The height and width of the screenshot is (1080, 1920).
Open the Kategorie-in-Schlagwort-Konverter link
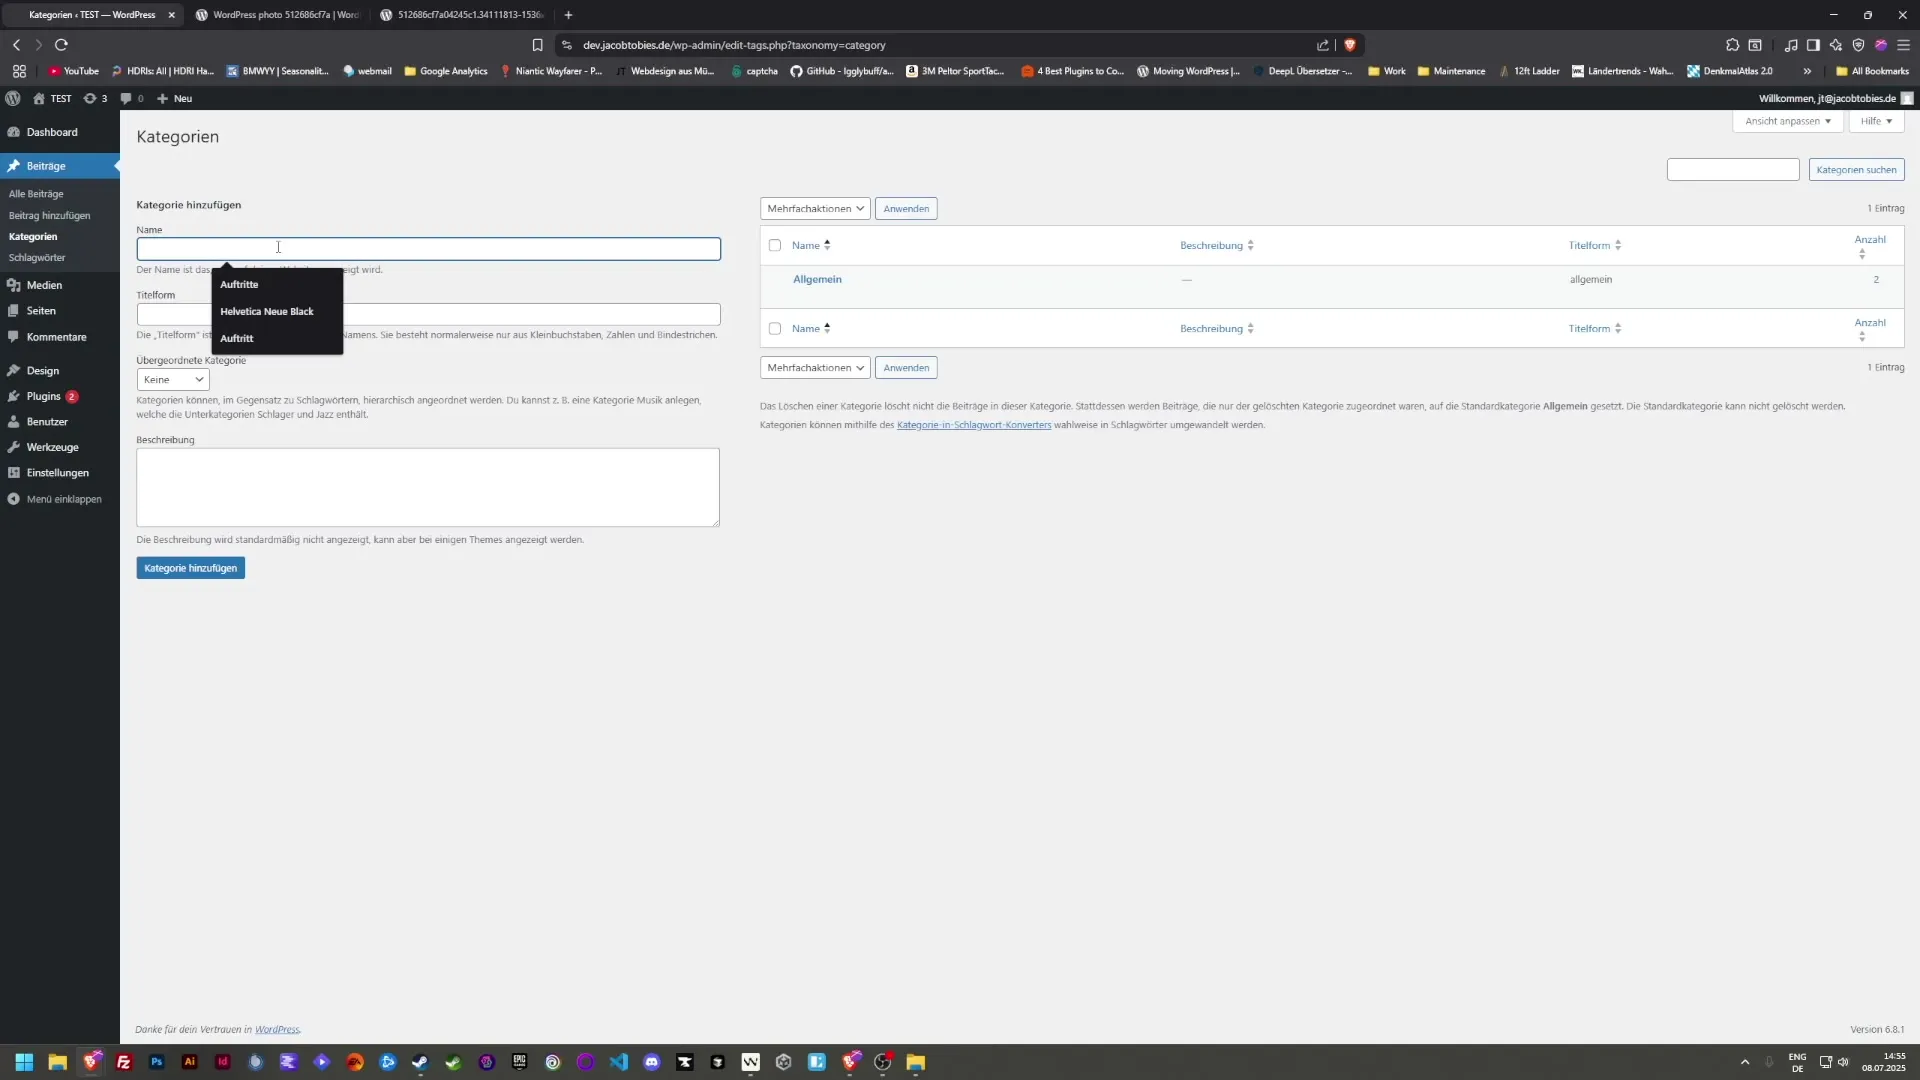973,425
